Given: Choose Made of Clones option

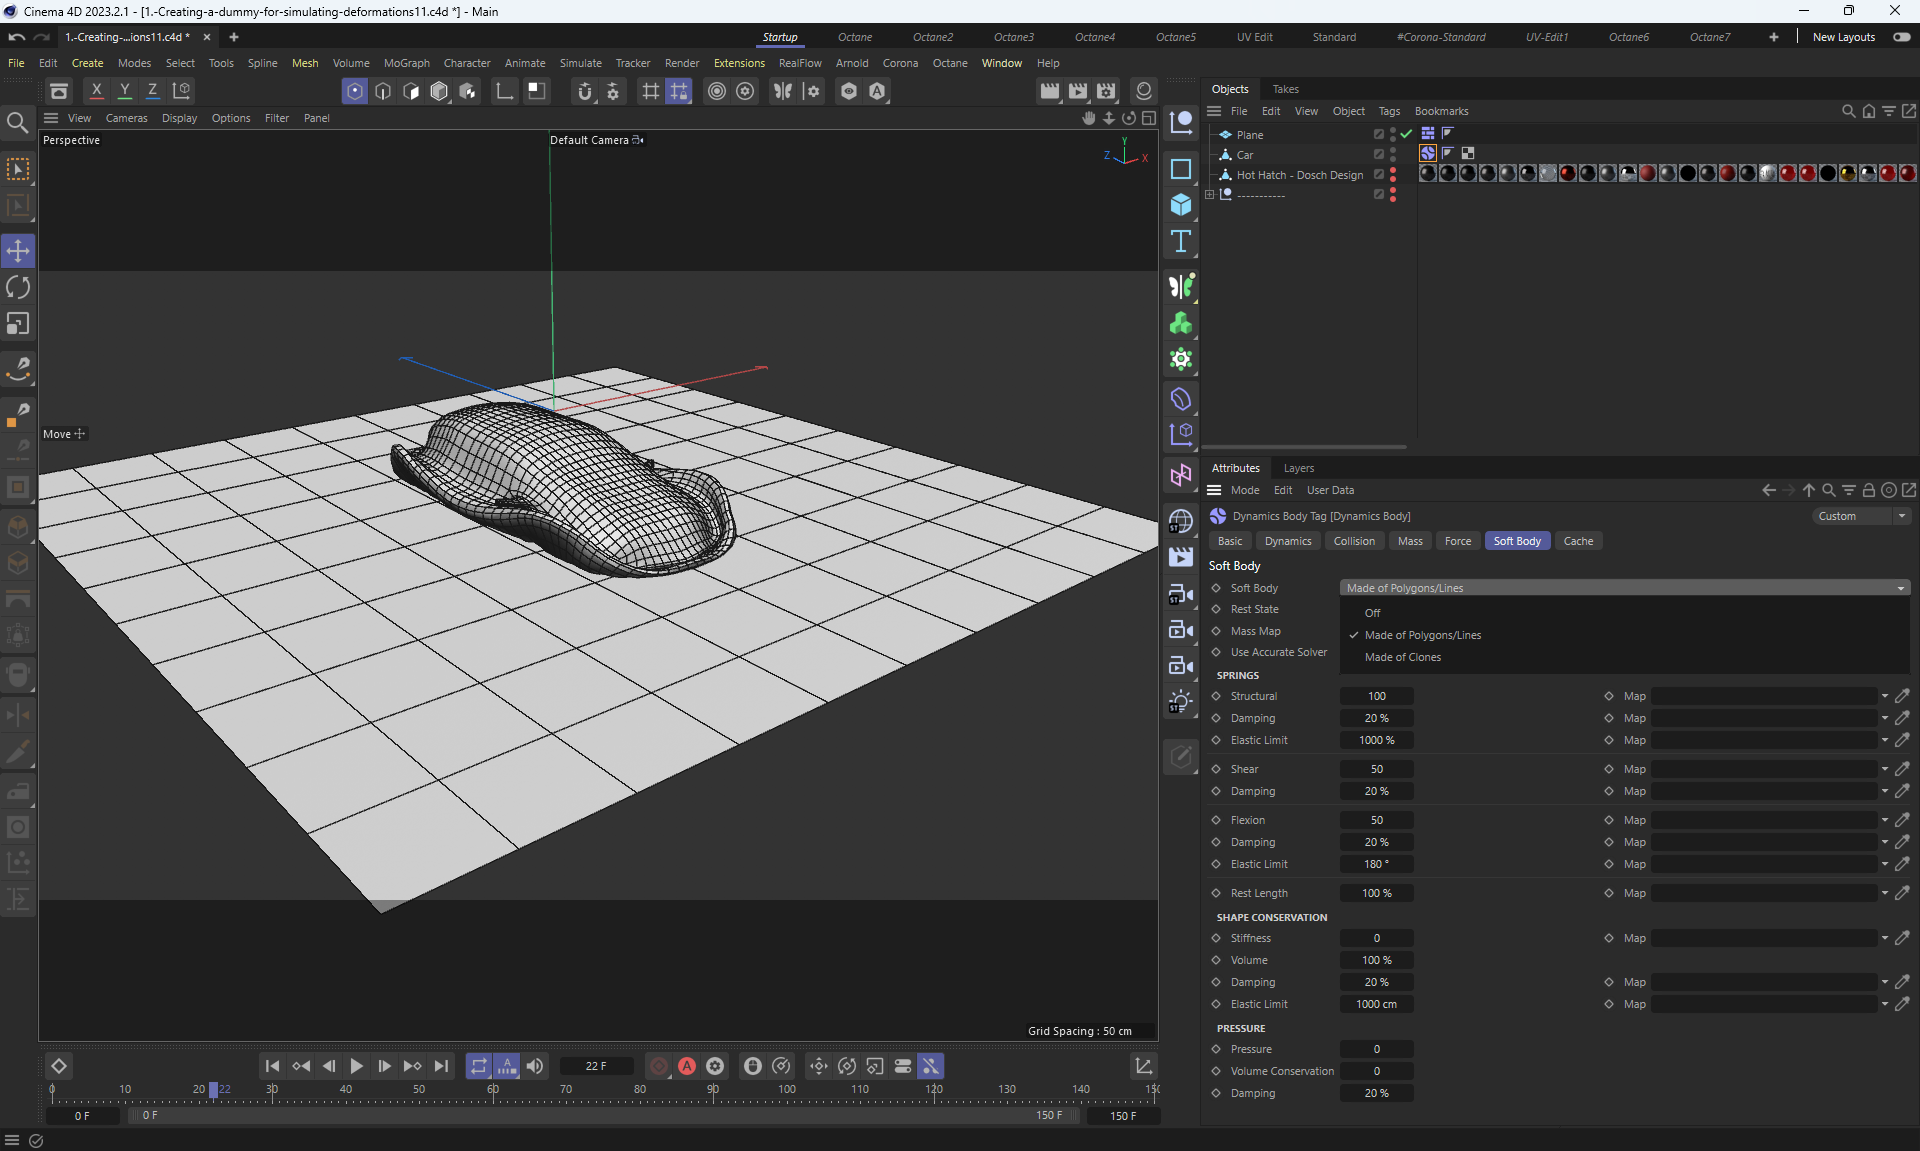Looking at the screenshot, I should tap(1402, 657).
